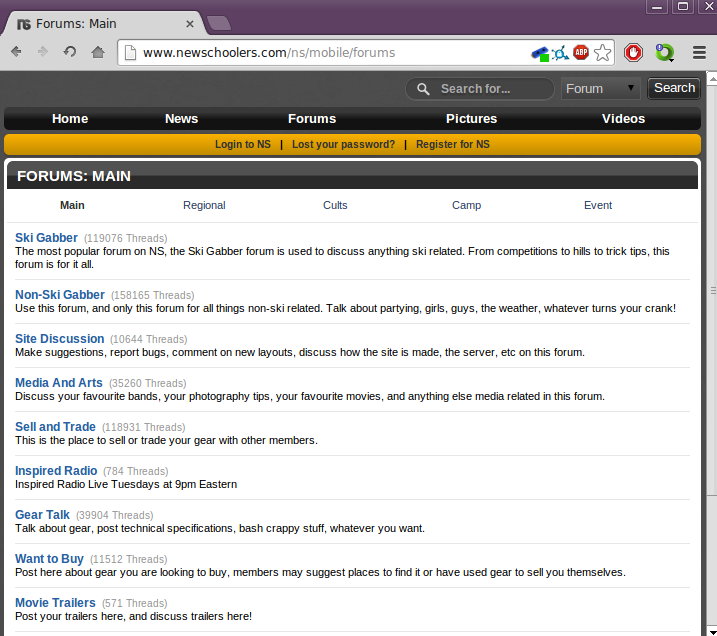Click the Search button
Screen dimensions: 717x636
click(674, 88)
